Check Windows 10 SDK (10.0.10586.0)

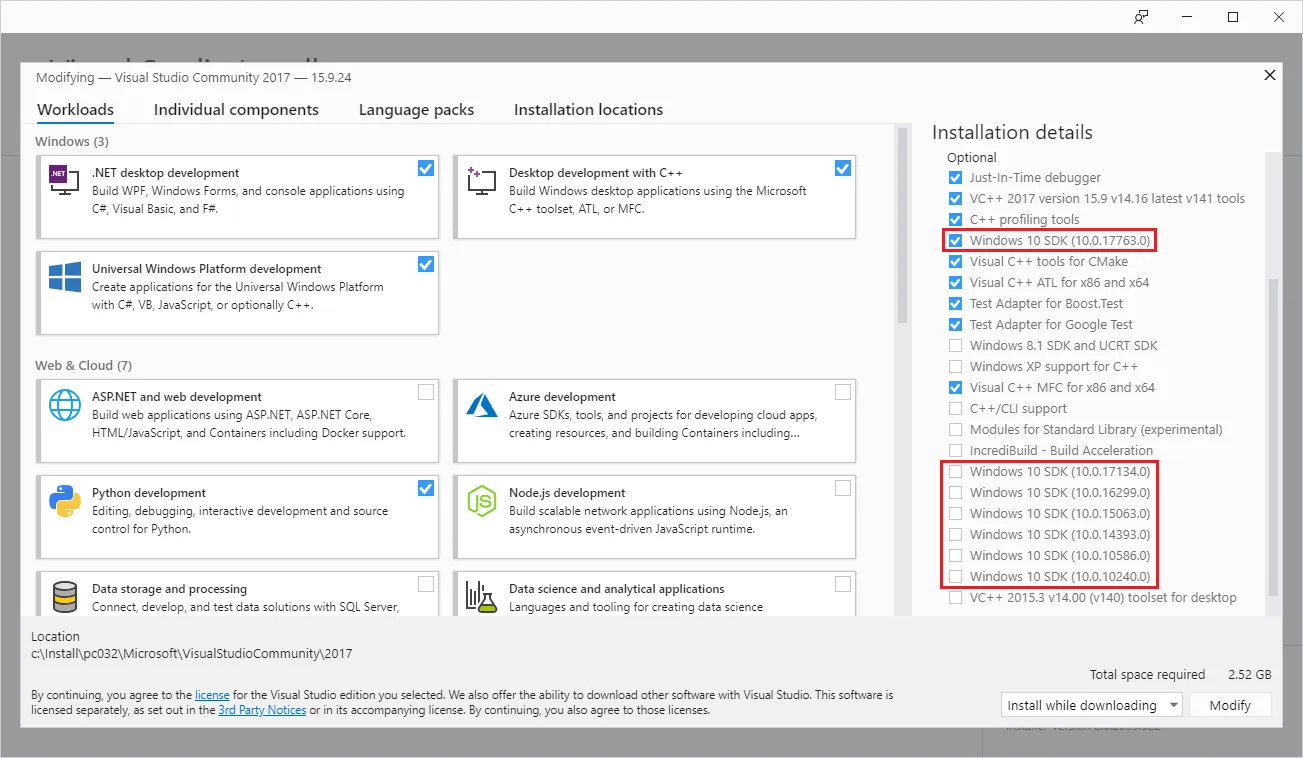coord(955,556)
